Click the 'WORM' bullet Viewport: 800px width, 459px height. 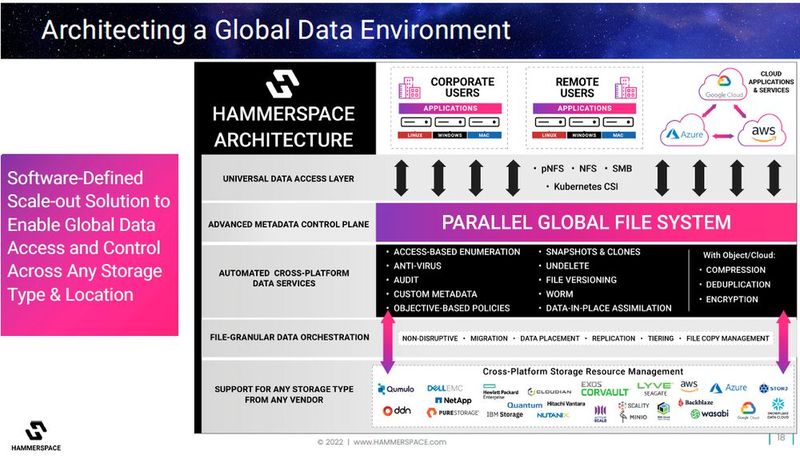pyautogui.click(x=559, y=294)
